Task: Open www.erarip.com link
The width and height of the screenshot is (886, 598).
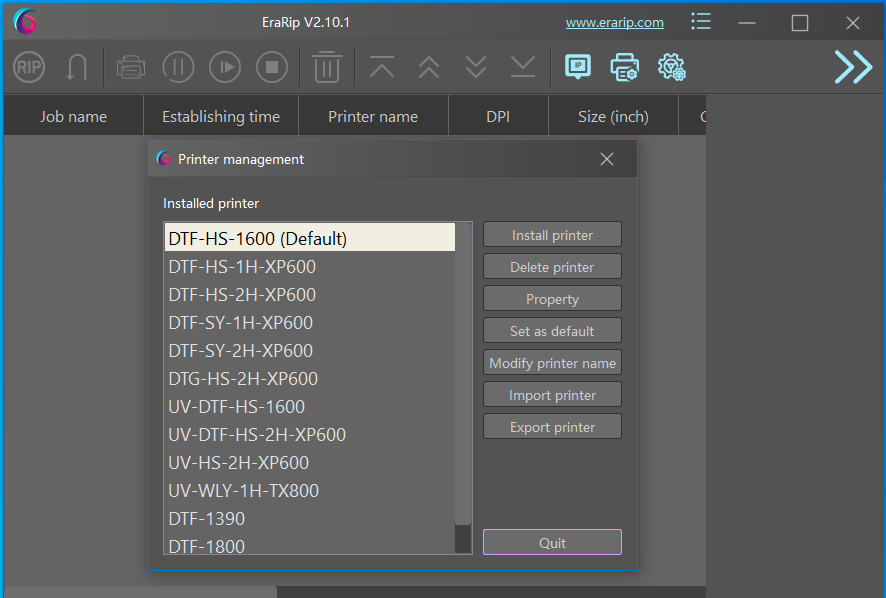Action: 614,23
